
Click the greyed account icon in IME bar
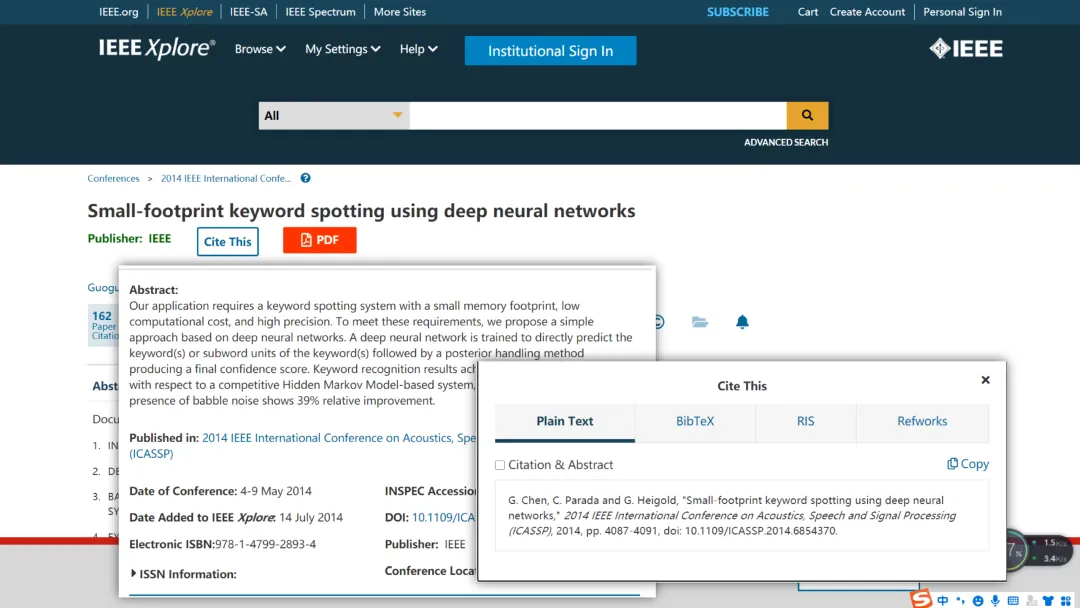tap(1031, 600)
